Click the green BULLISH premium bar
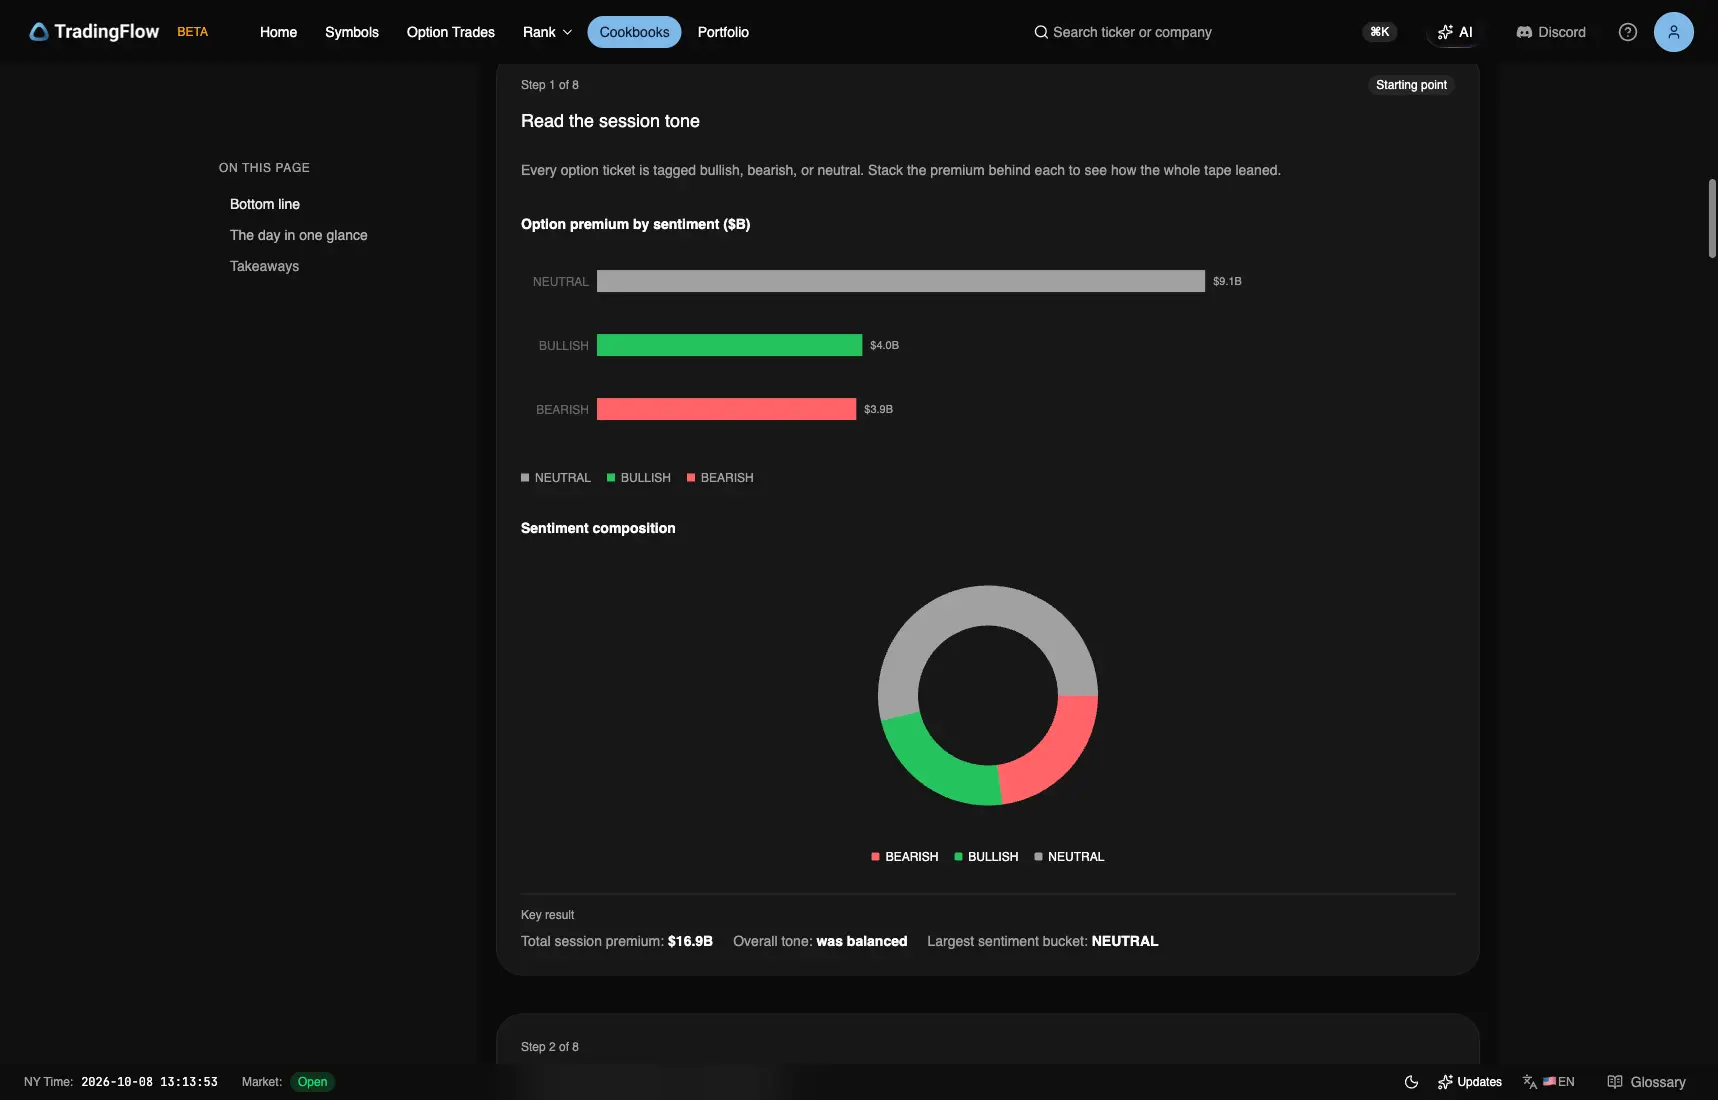Viewport: 1718px width, 1100px height. 729,345
